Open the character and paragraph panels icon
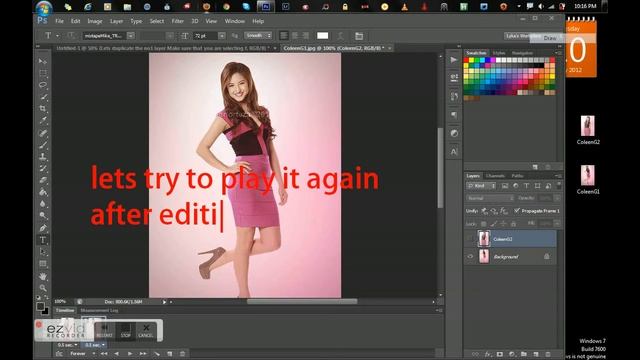This screenshot has width=640, height=360. 359,36
